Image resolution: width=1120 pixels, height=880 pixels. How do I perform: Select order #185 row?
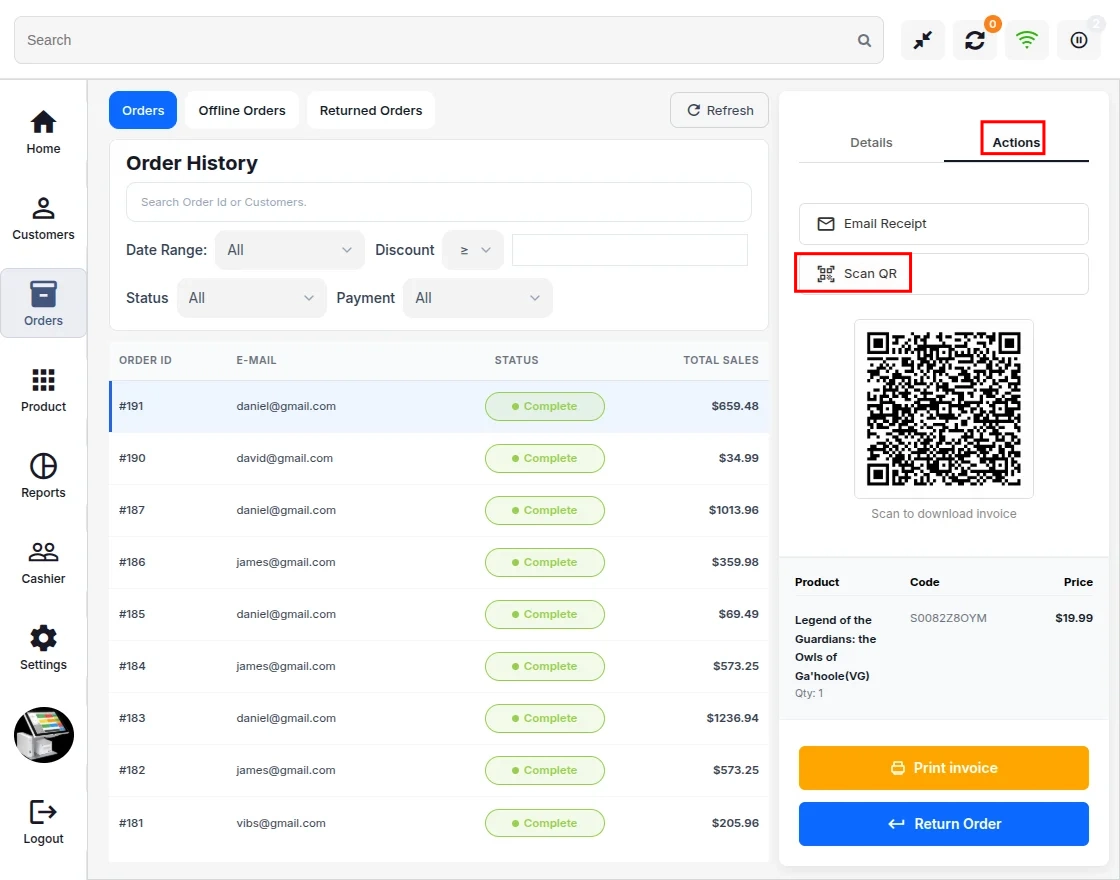[439, 614]
